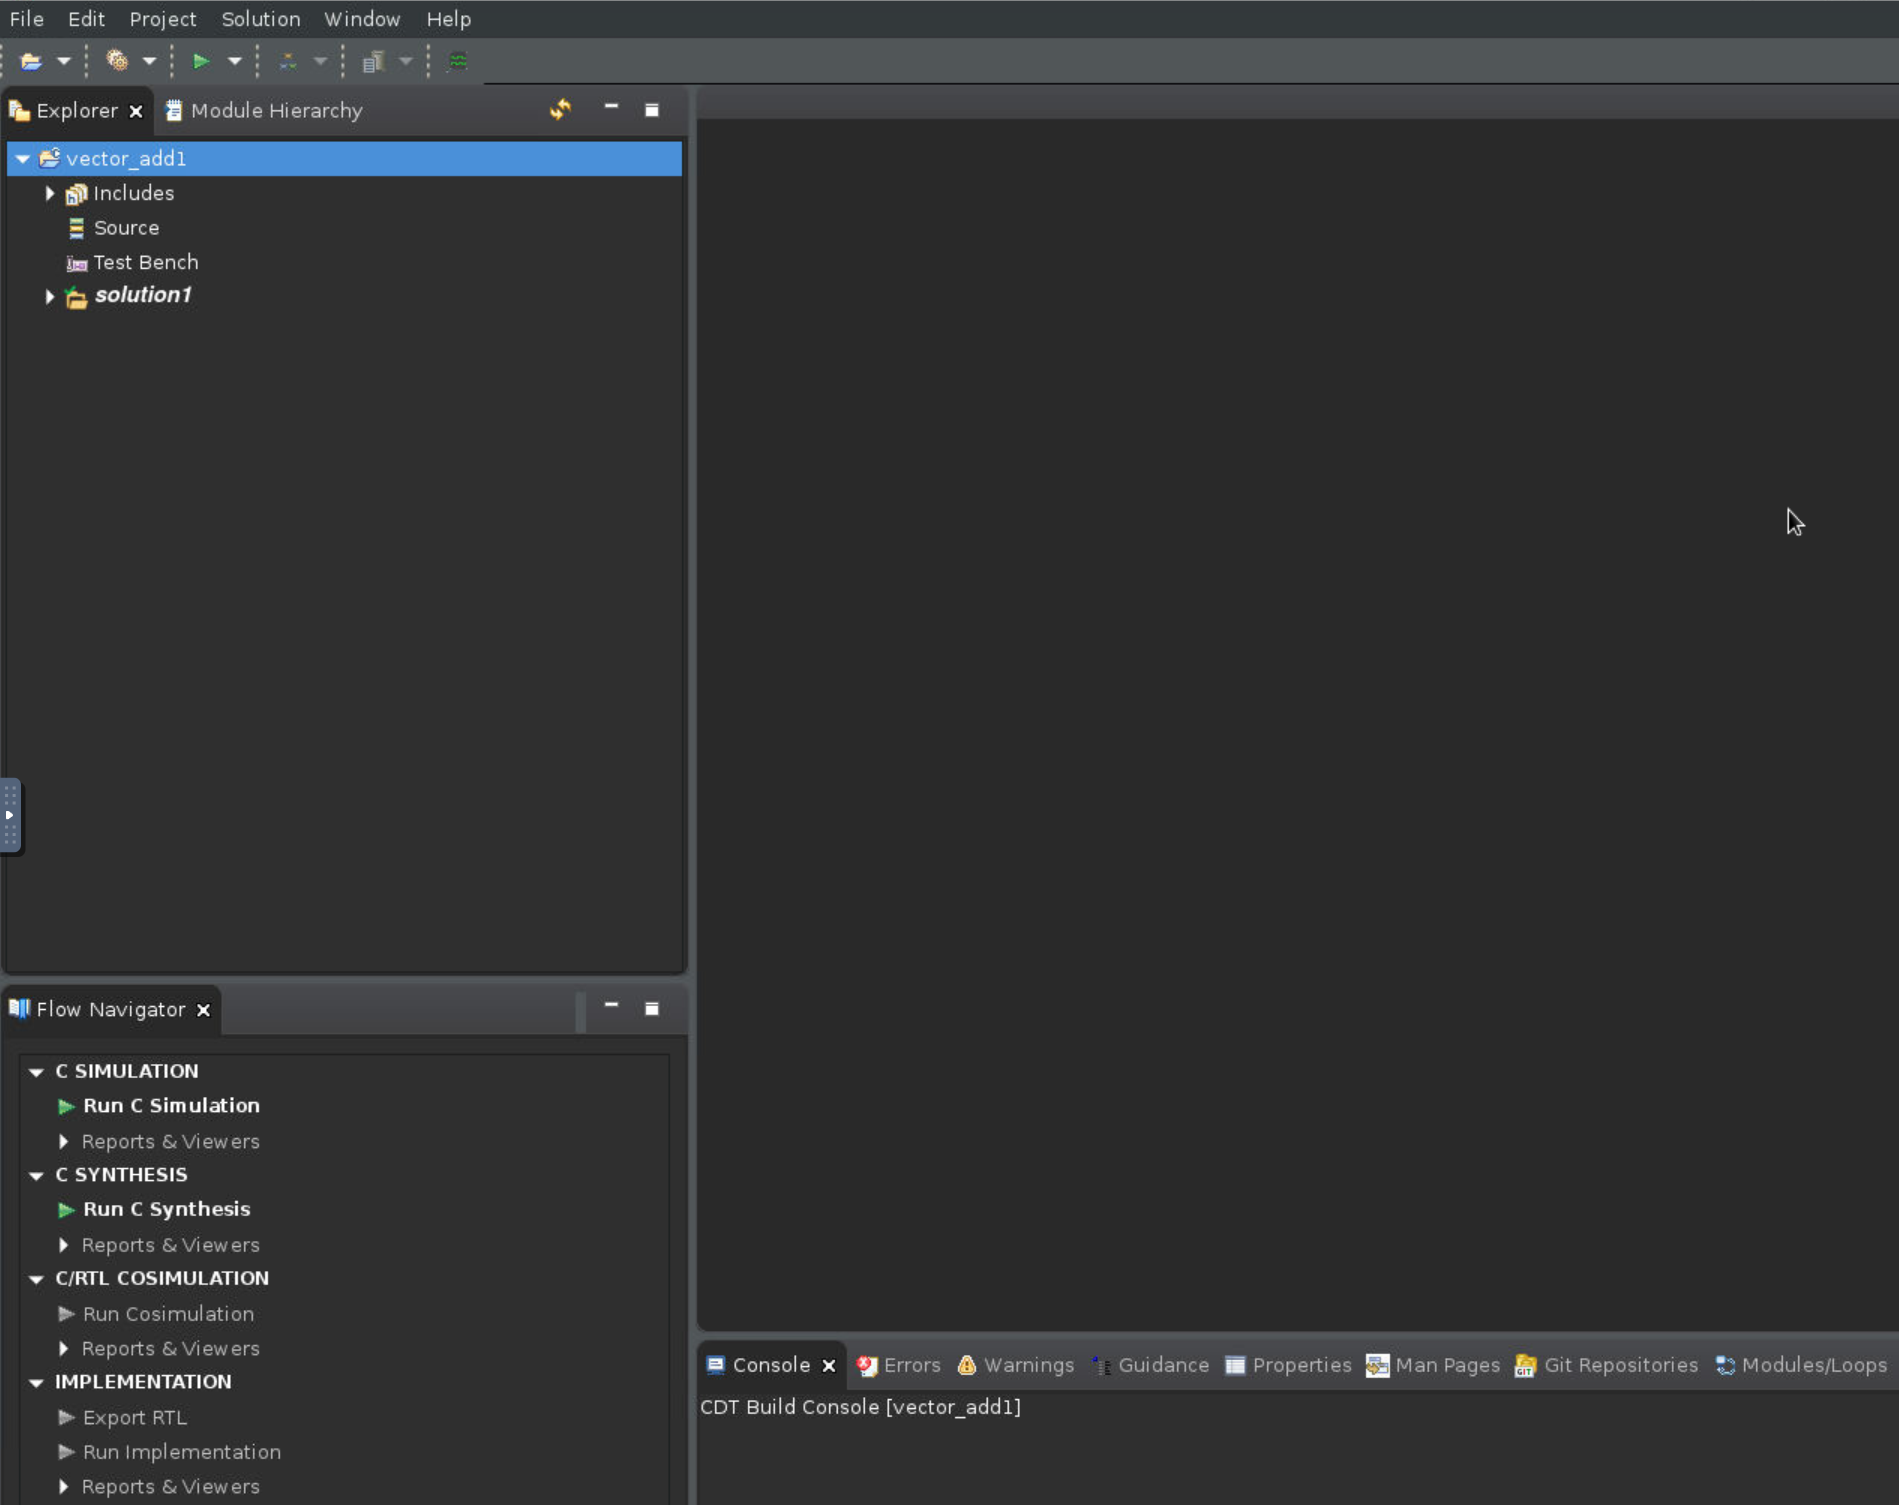Viewport: 1899px width, 1505px height.
Task: Expand Reports & Viewers under C/RTL Cosimulation
Action: point(64,1348)
